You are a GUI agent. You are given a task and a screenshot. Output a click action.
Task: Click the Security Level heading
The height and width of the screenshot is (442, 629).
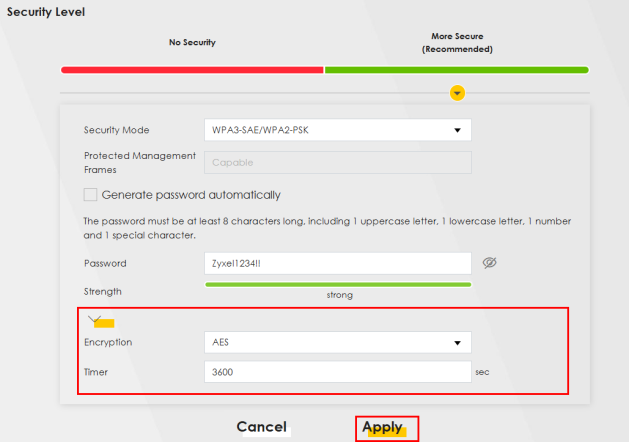click(x=46, y=12)
